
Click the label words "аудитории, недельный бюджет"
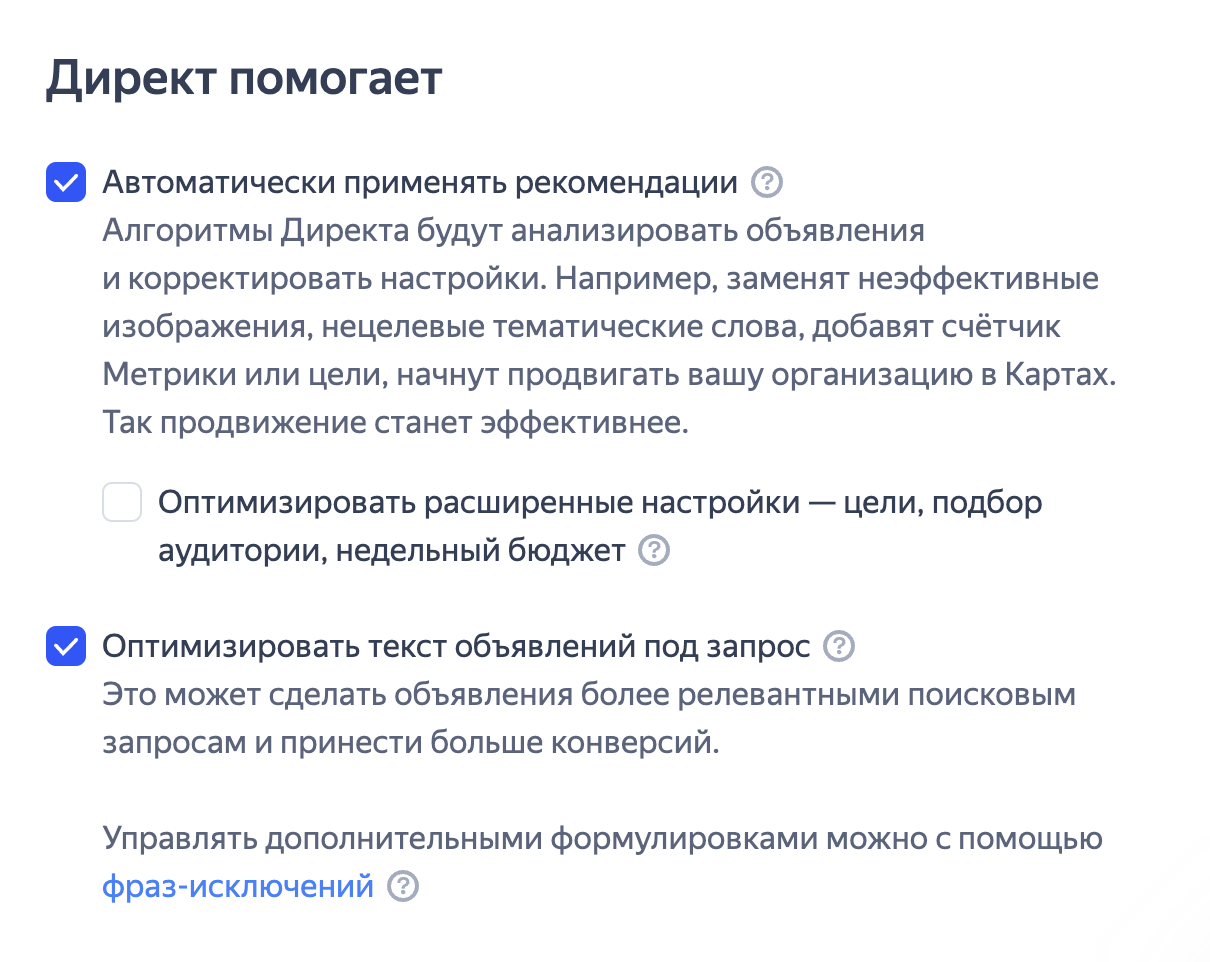(392, 551)
